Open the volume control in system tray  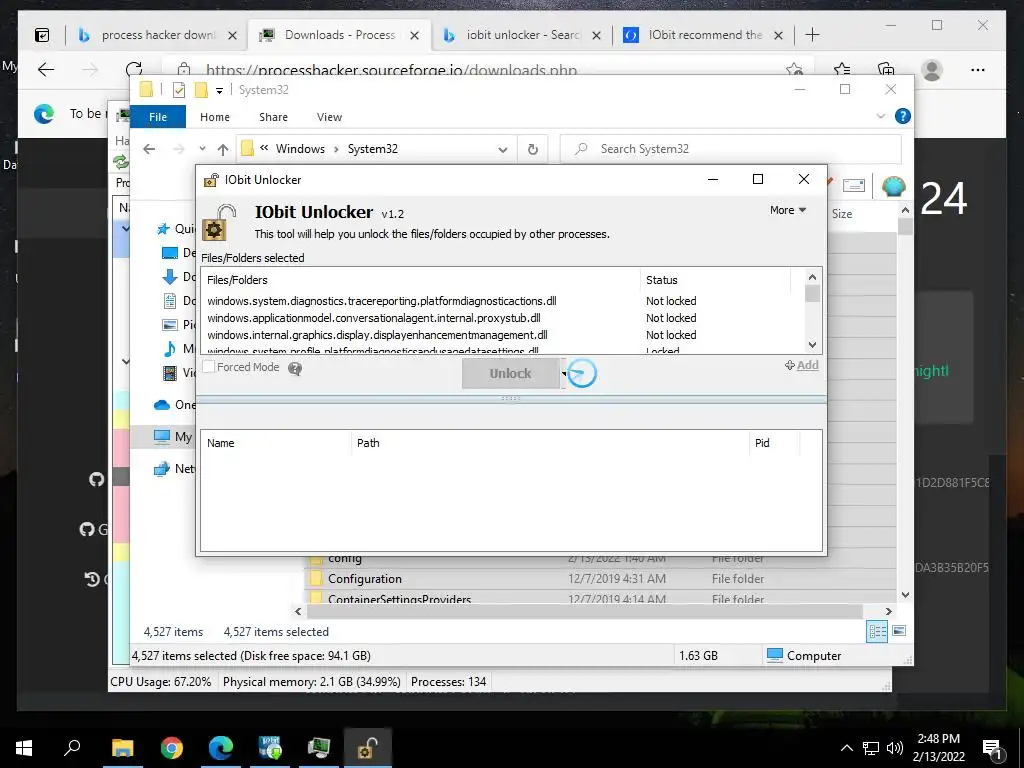(895, 748)
